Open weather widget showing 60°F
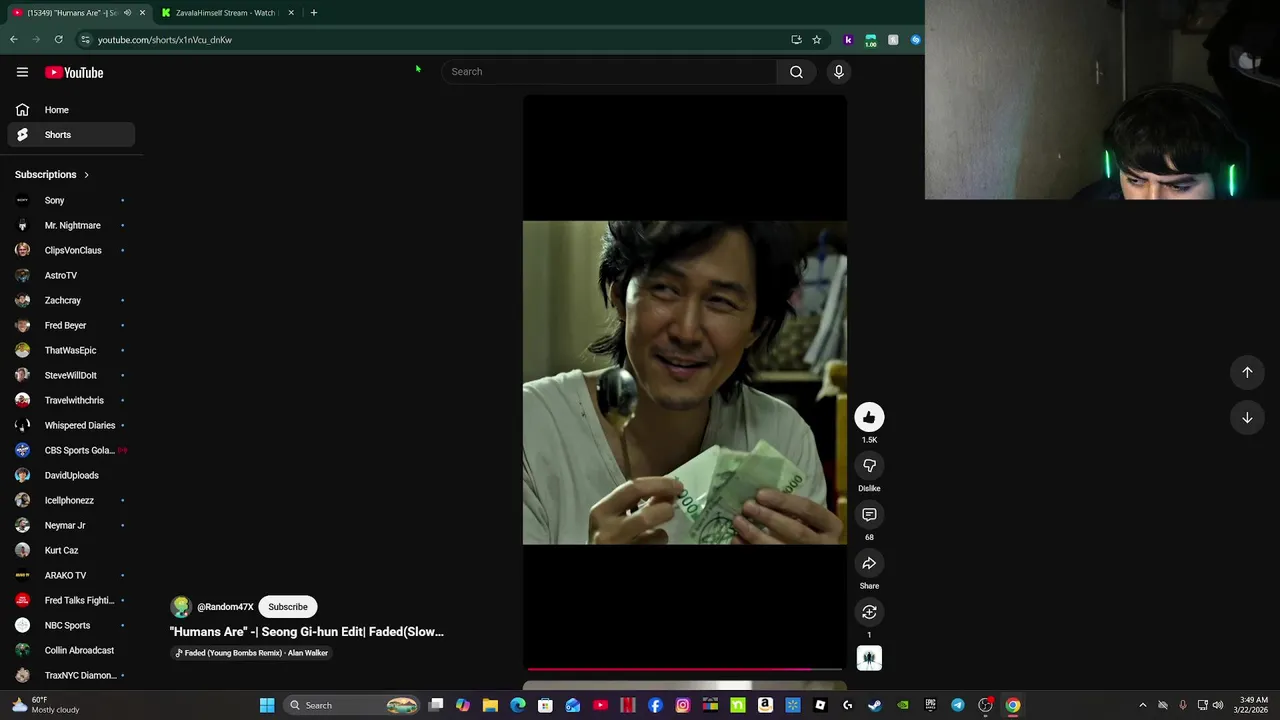Screen dimensions: 1280x720 [45, 705]
